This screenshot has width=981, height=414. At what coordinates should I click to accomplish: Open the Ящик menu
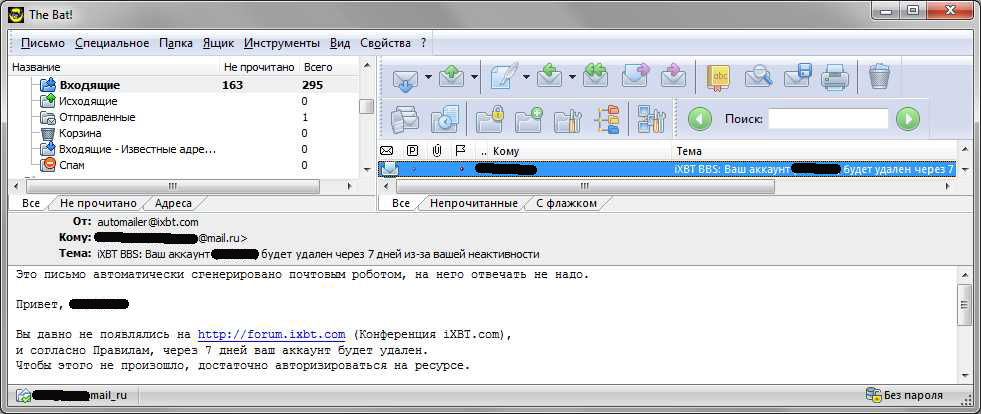point(218,43)
